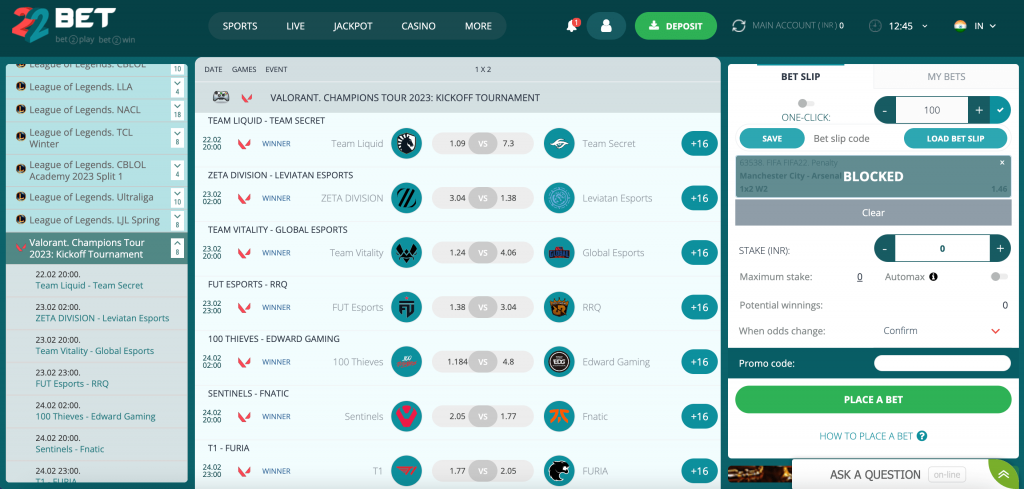
Task: Click the India flag icon
Action: pyautogui.click(x=959, y=26)
